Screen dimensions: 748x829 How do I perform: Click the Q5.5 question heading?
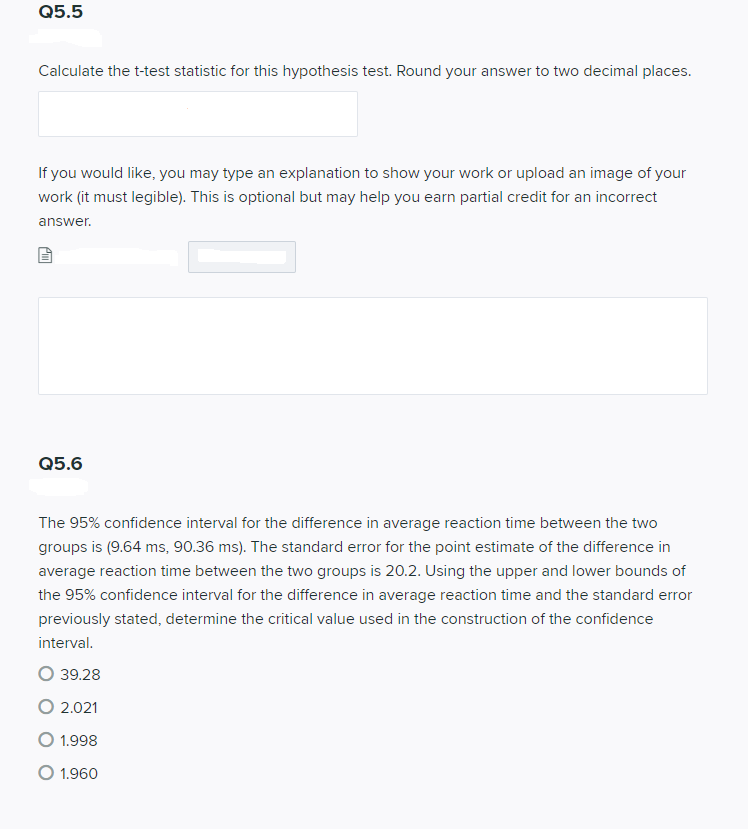tap(60, 12)
